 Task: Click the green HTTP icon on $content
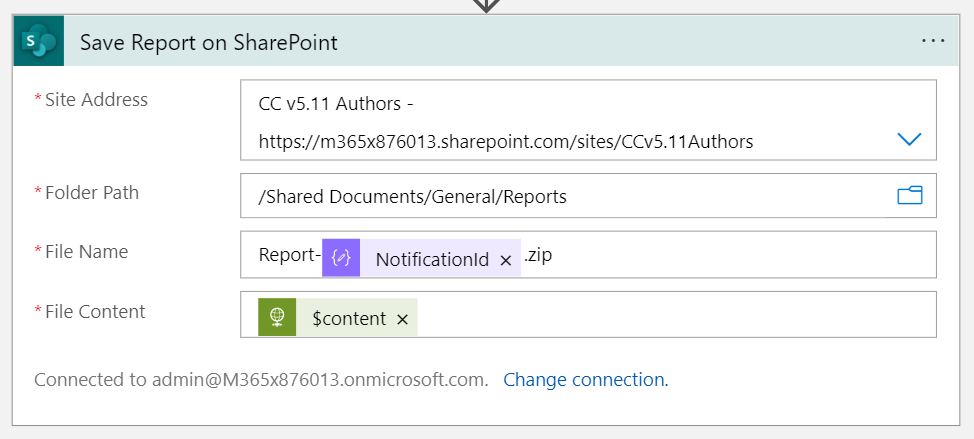click(277, 317)
